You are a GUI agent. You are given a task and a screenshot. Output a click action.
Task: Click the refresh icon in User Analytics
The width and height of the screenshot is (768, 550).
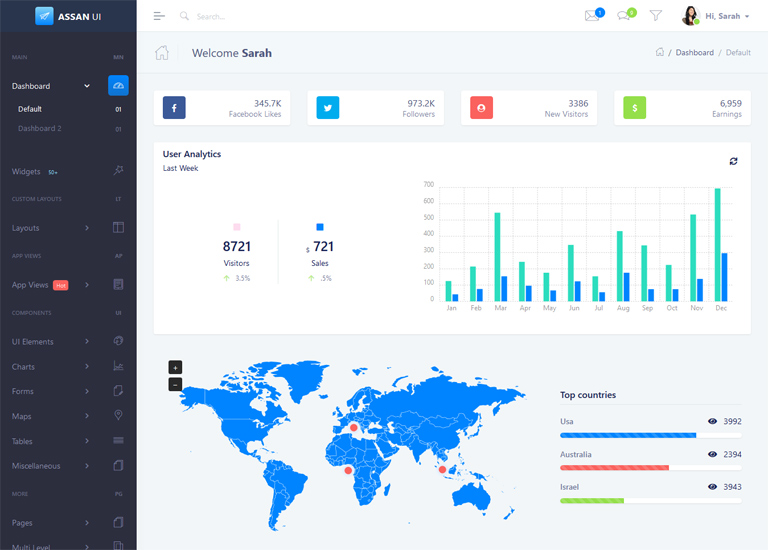[733, 161]
